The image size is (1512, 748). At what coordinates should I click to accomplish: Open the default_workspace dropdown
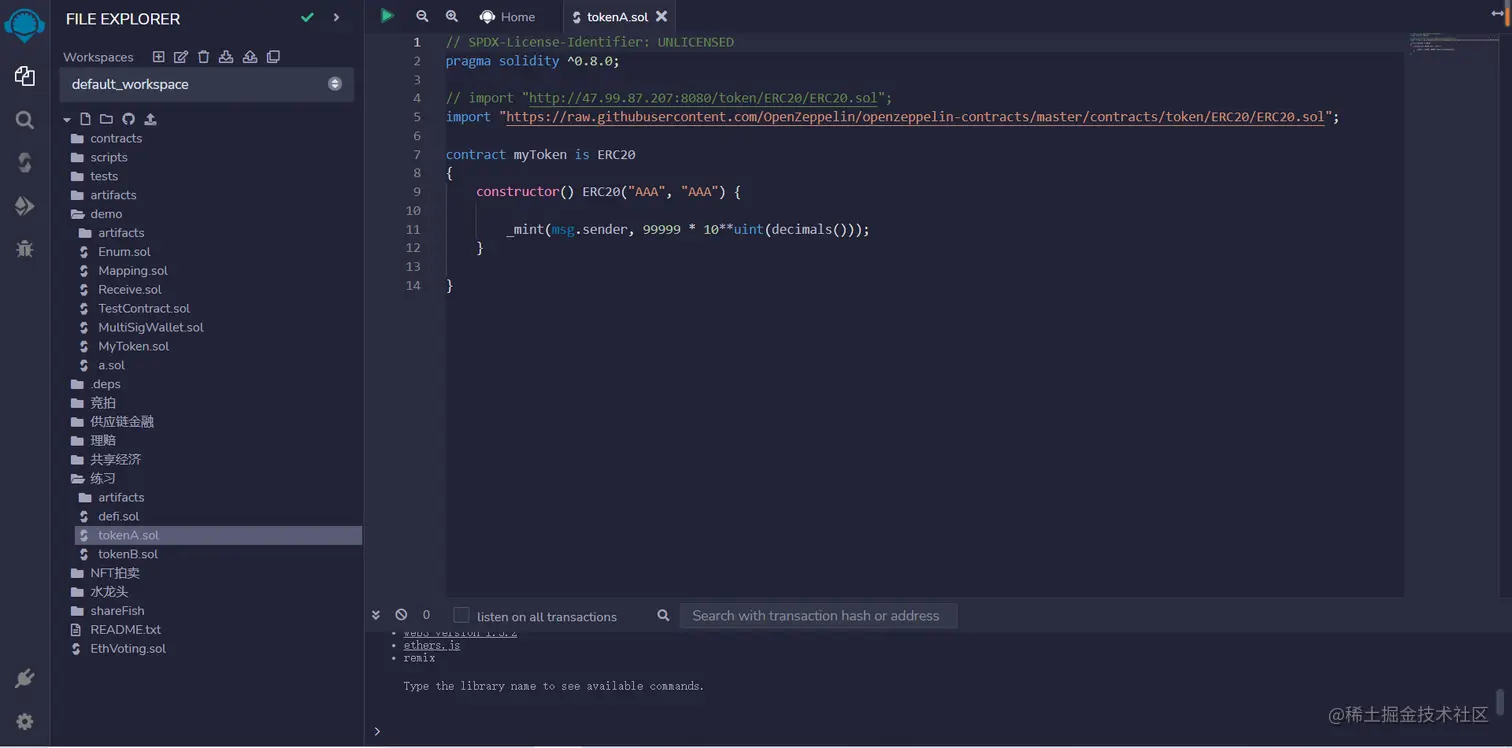coord(206,84)
